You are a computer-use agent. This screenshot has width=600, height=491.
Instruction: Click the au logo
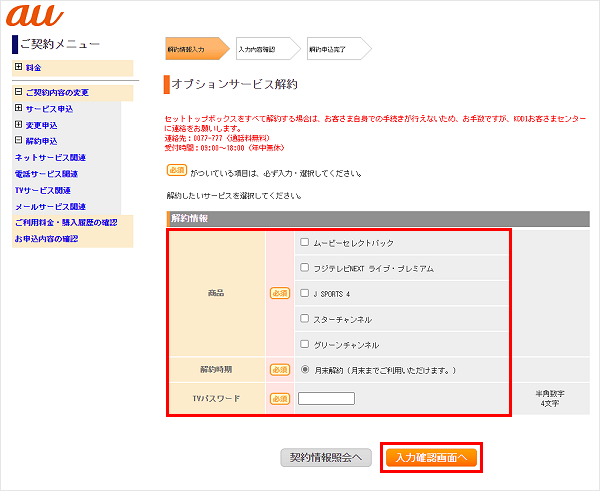pos(35,17)
